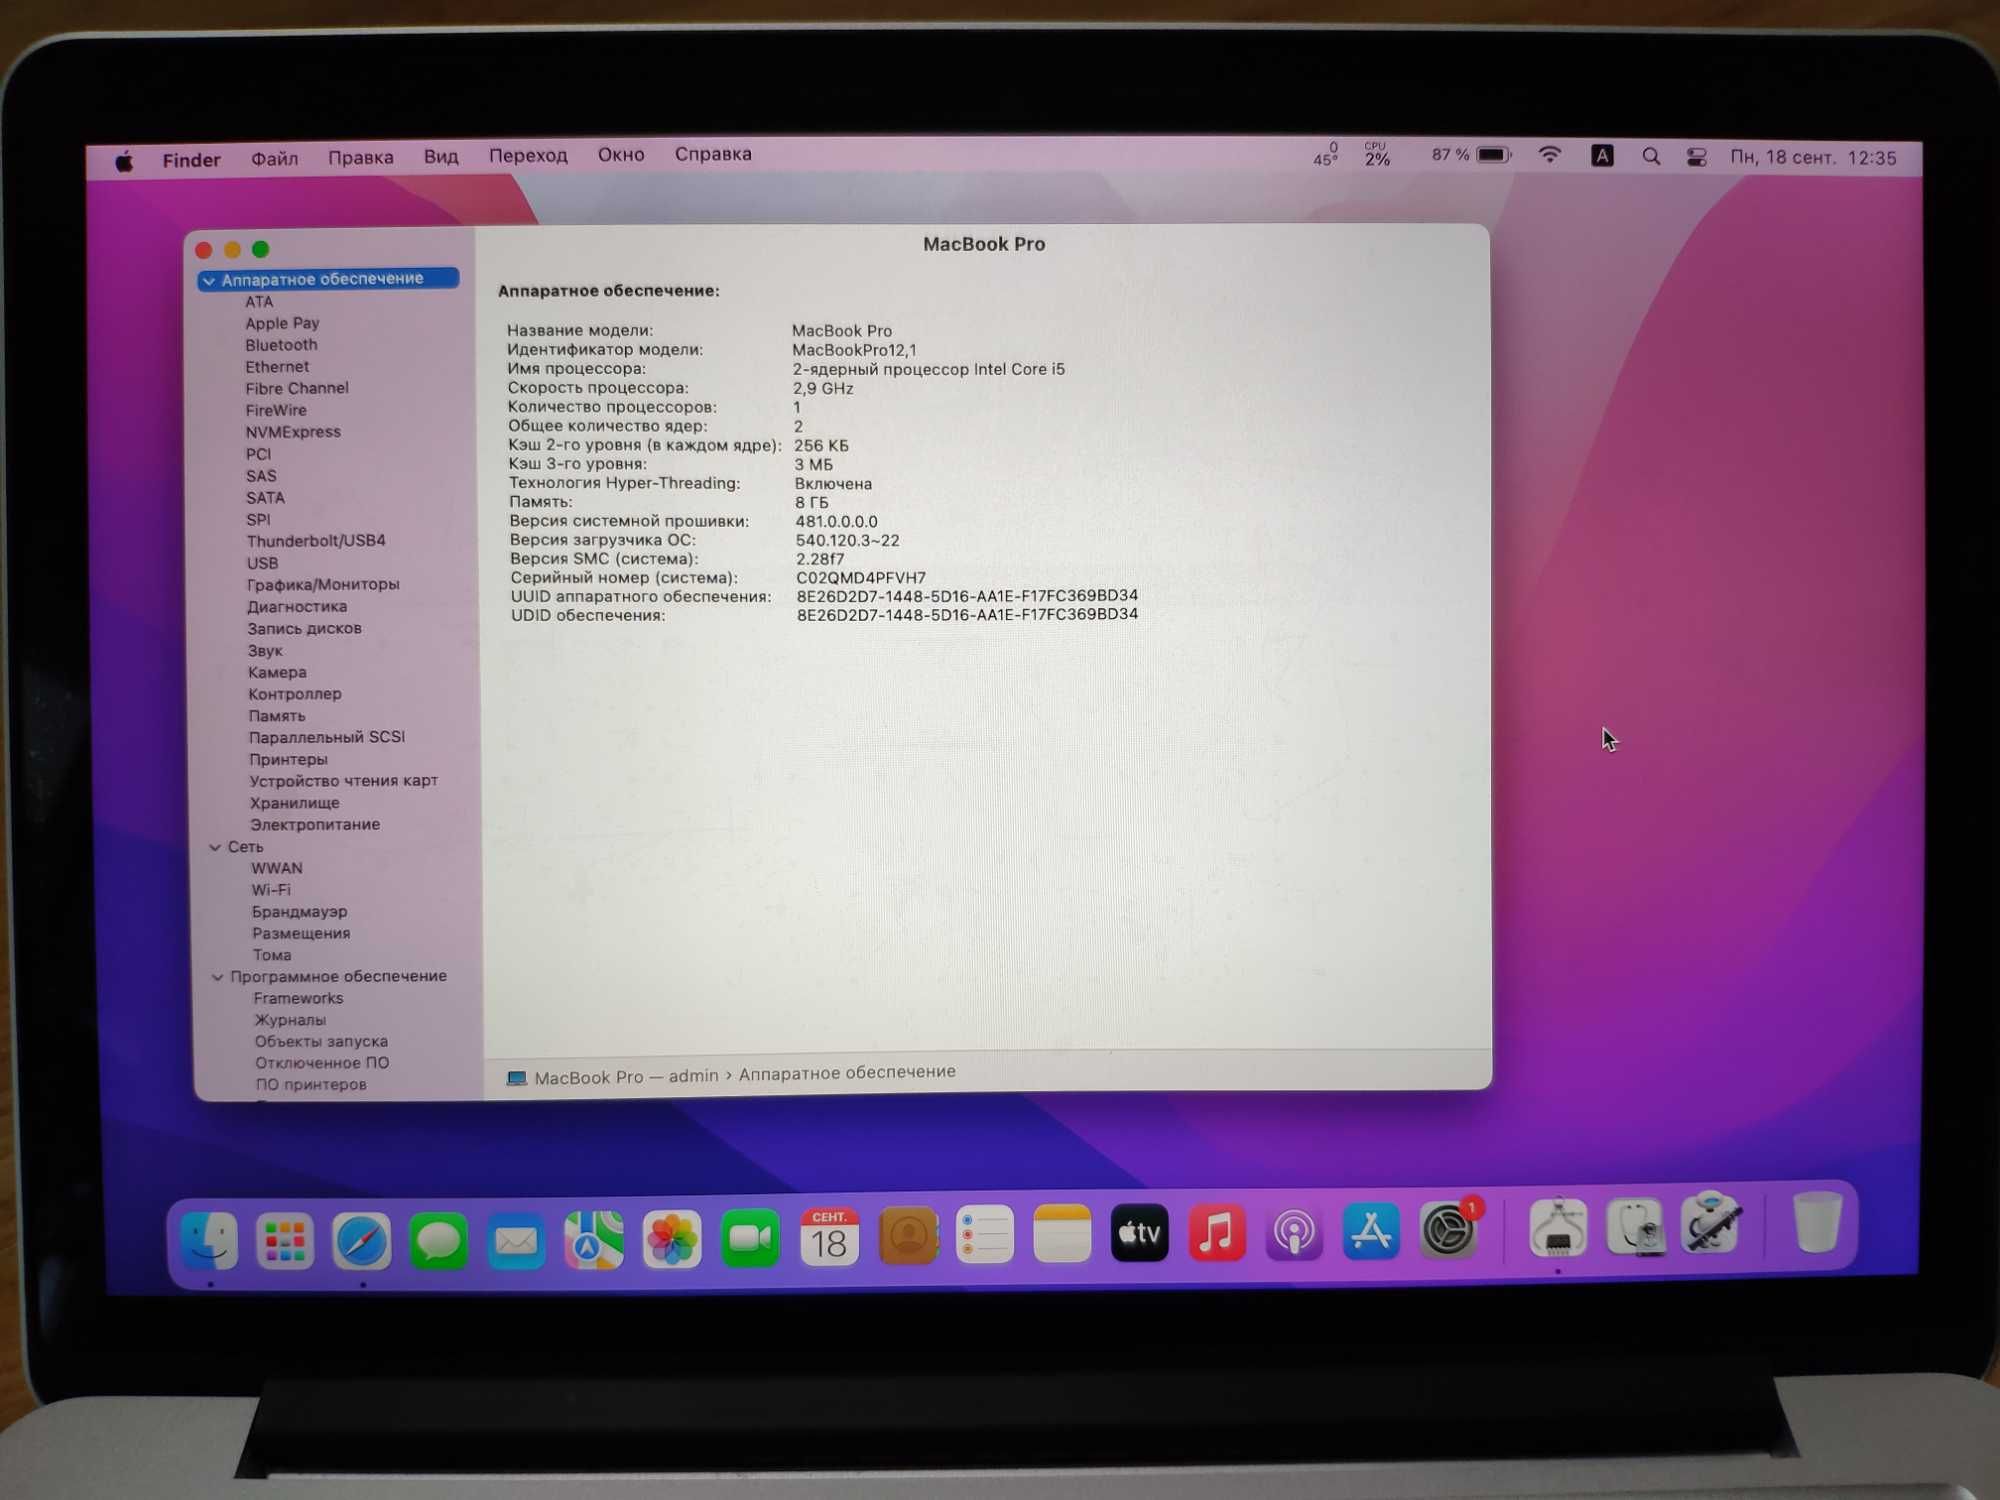Open Spotlight search magnifier icon

tap(1651, 156)
